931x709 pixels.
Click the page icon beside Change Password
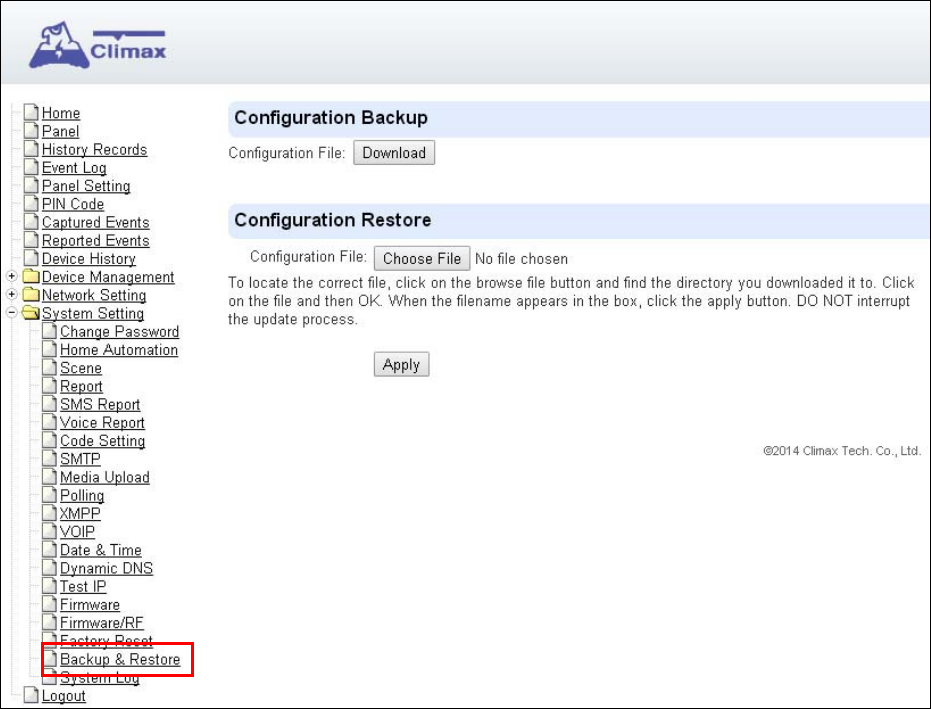pos(50,331)
